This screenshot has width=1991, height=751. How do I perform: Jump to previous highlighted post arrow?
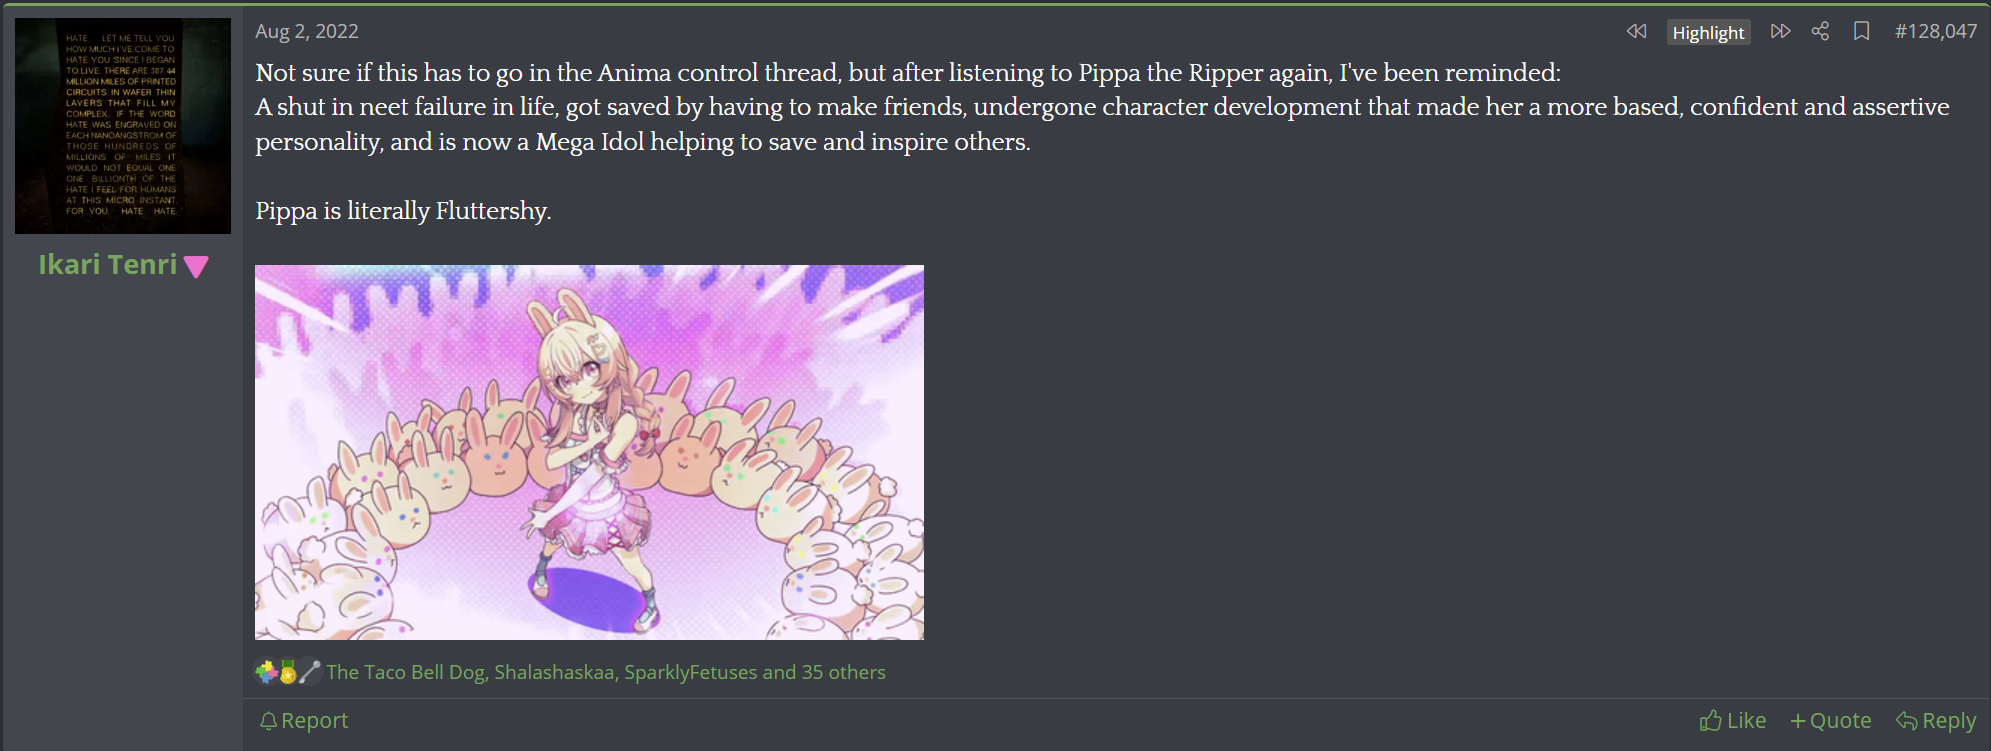click(1636, 32)
